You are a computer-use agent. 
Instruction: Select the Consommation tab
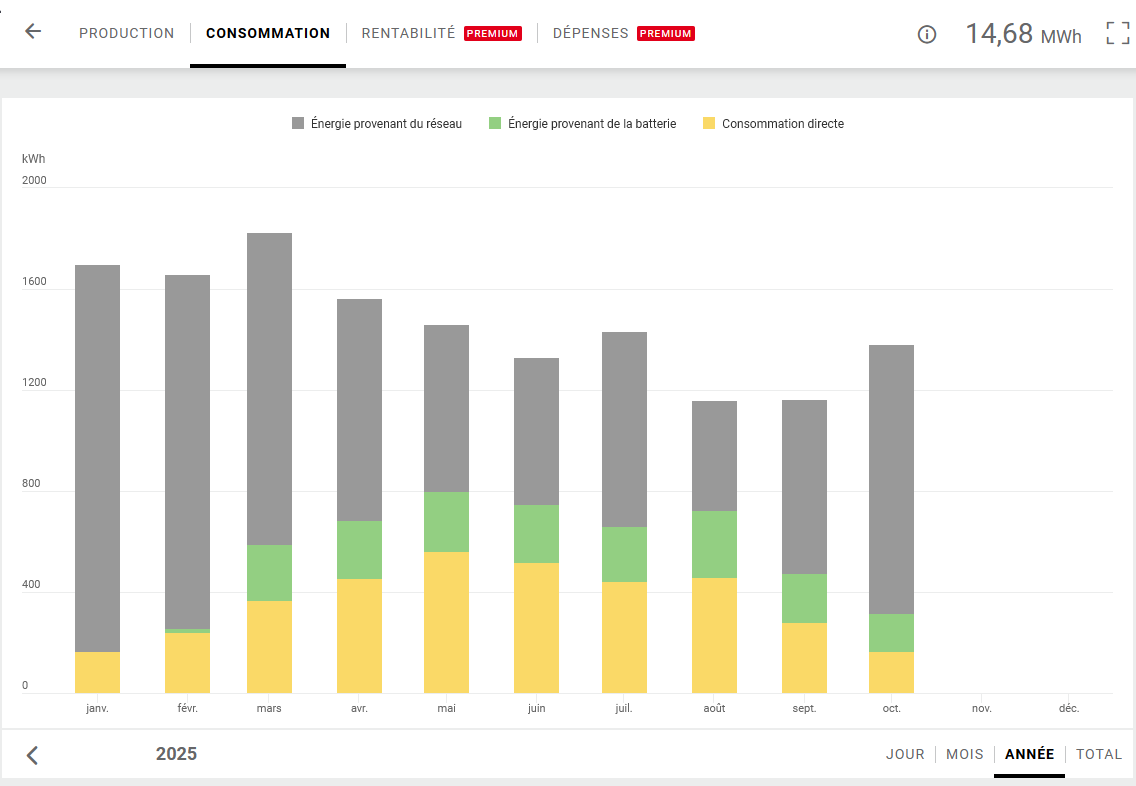point(268,33)
